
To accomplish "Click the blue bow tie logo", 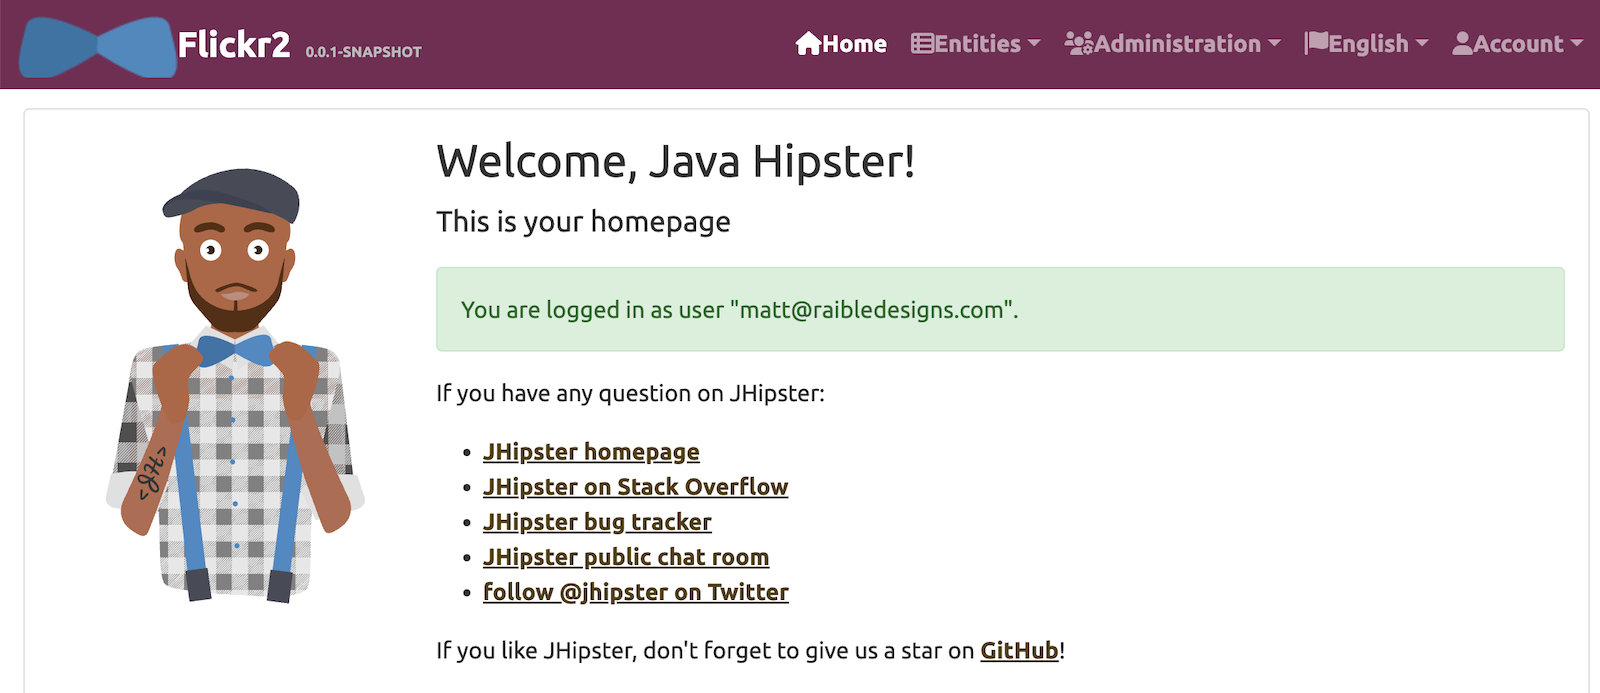I will pyautogui.click(x=97, y=46).
